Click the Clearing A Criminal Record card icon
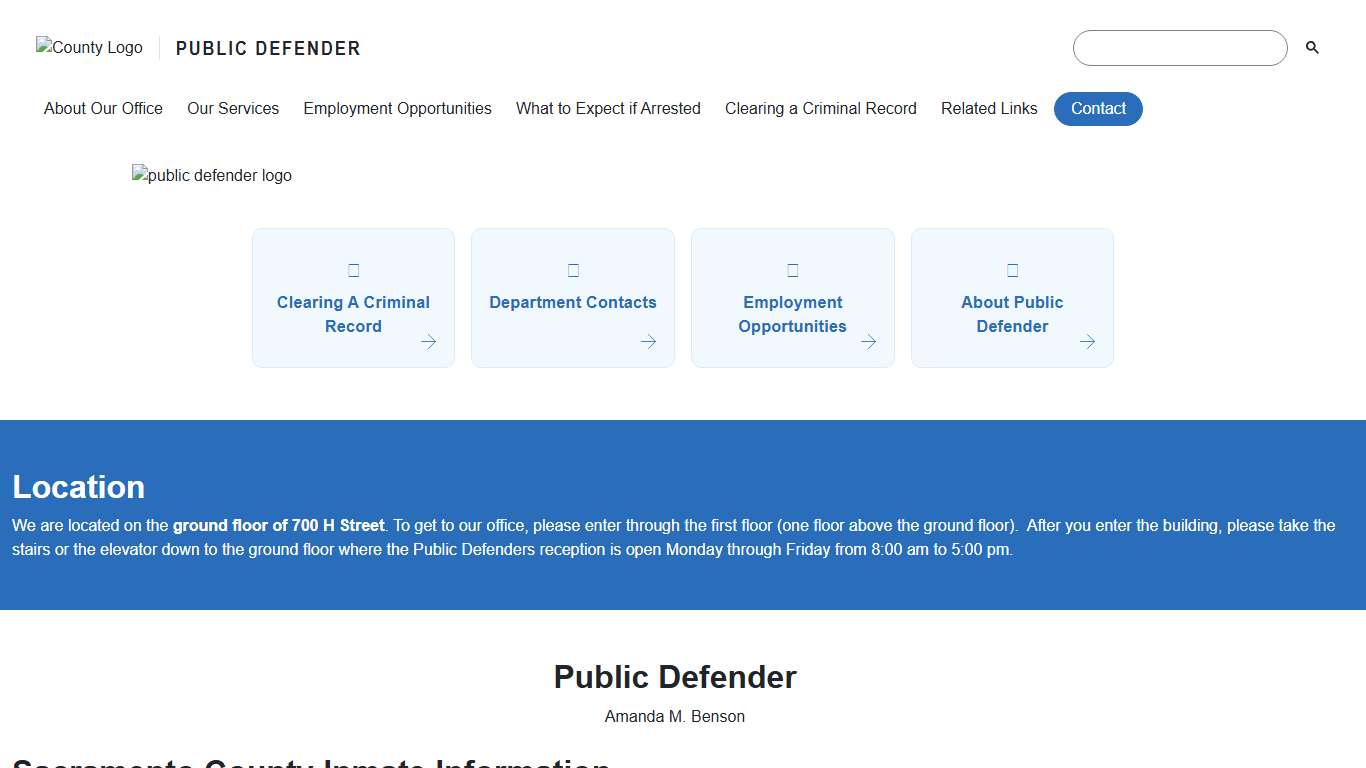This screenshot has width=1366, height=768. pos(353,269)
